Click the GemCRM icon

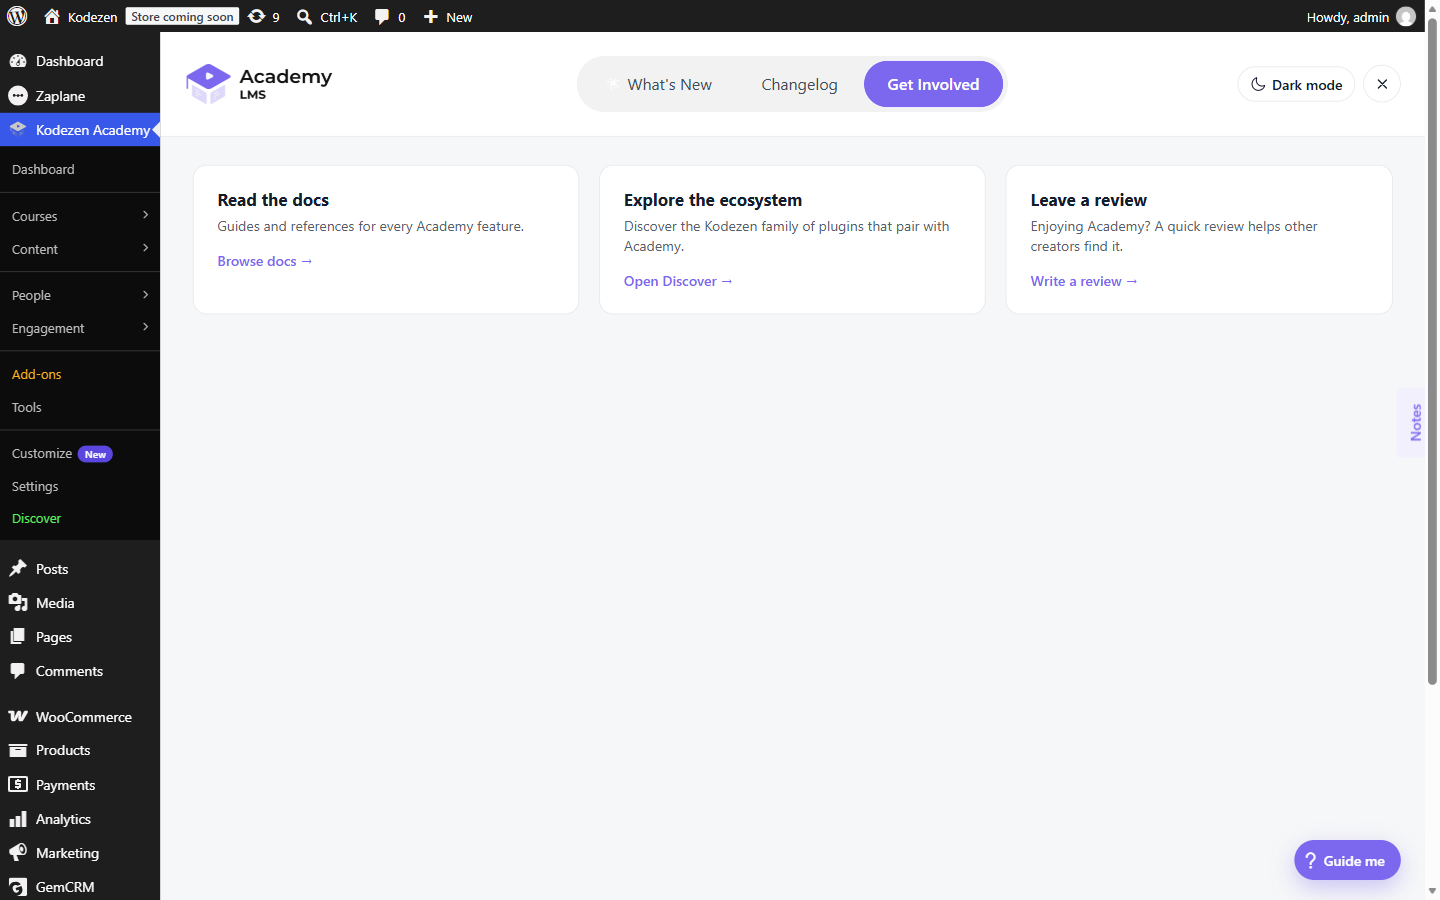[18, 887]
